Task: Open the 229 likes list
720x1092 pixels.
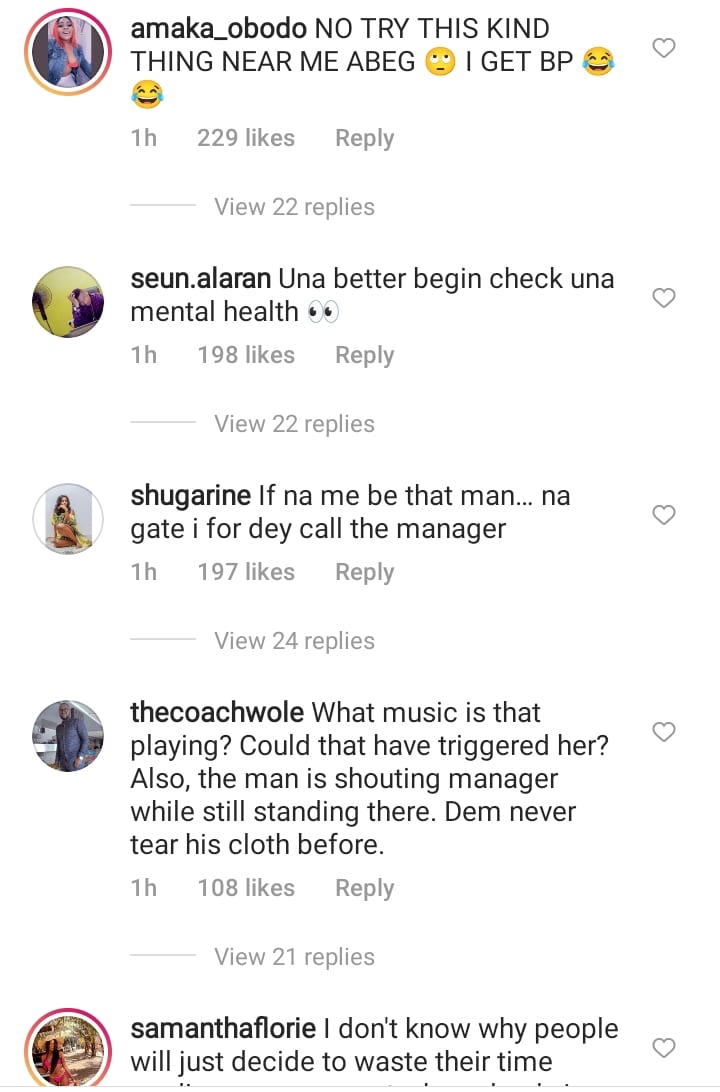Action: coord(246,138)
